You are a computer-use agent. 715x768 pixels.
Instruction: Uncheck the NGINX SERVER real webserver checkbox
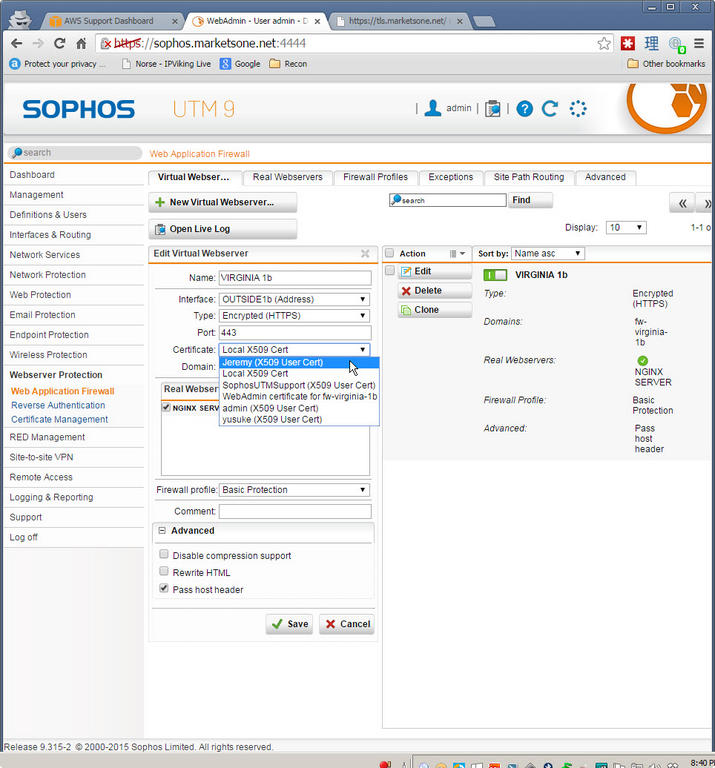[x=166, y=407]
